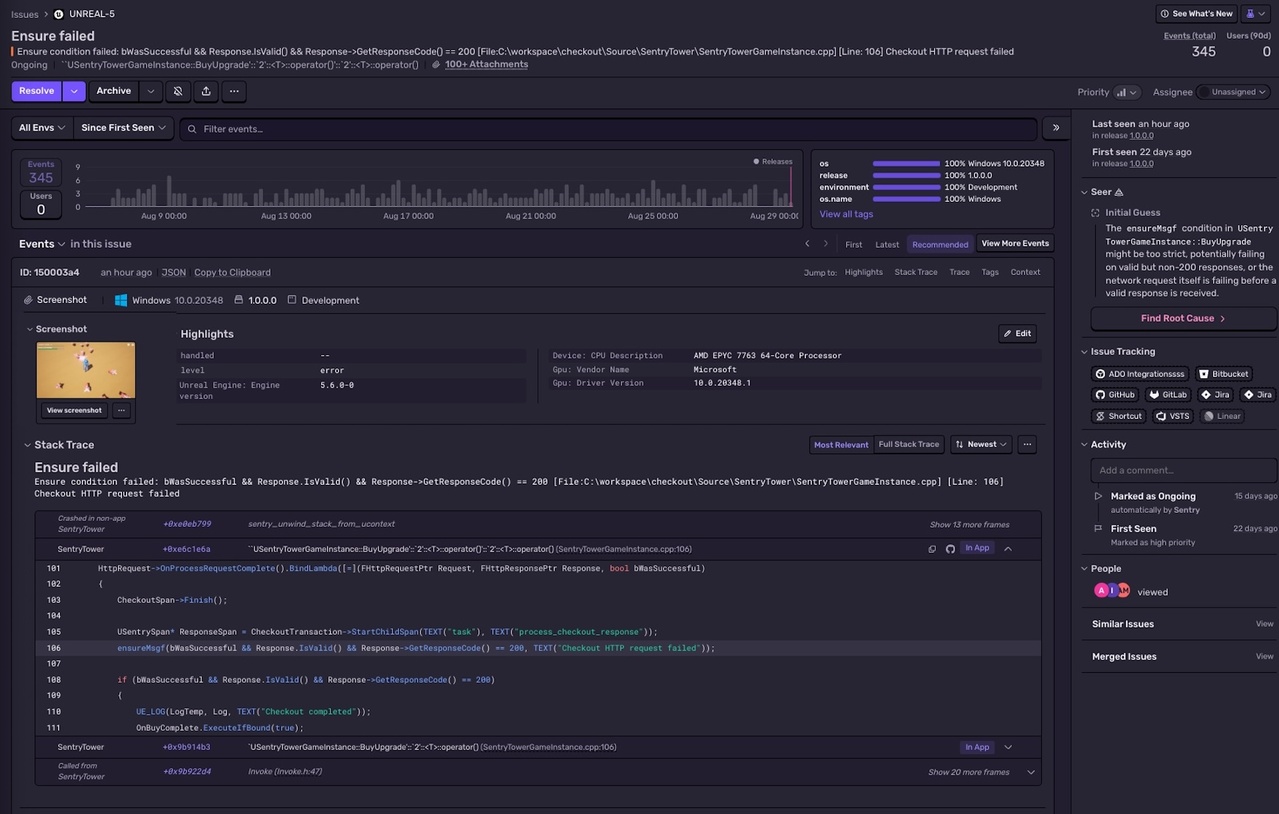Toggle the Events count chart series
The height and width of the screenshot is (814, 1279).
(41, 173)
